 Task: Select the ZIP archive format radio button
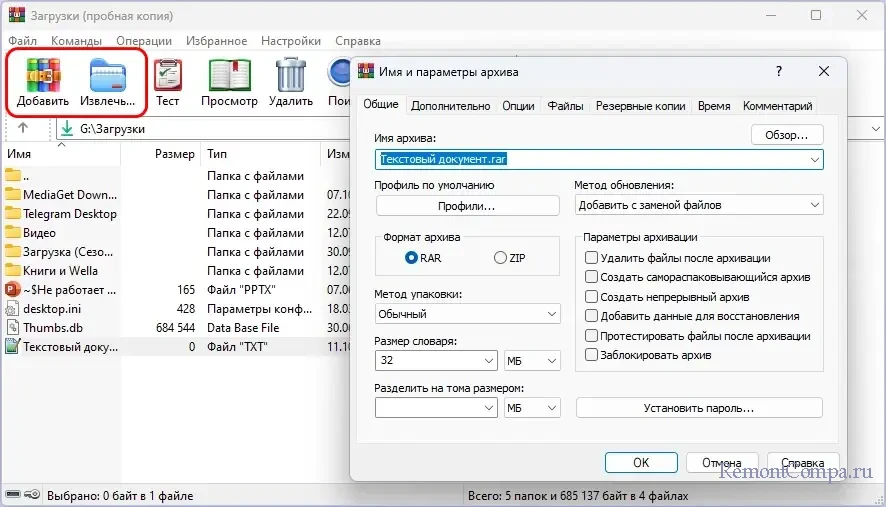[501, 258]
